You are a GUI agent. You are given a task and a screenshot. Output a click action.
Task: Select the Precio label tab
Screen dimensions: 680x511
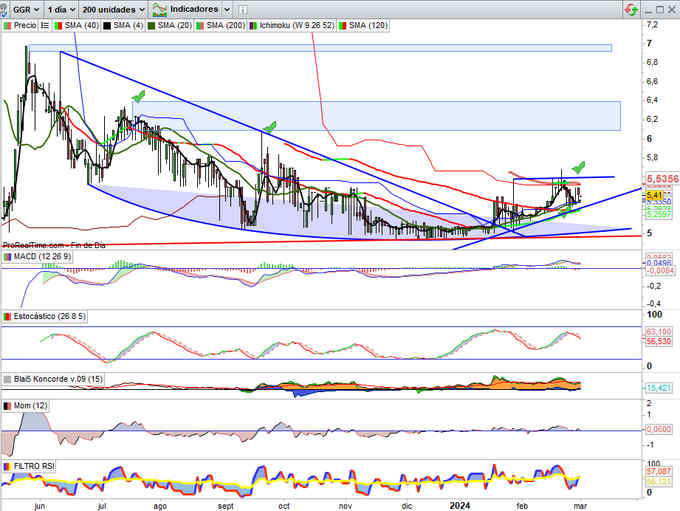point(24,23)
